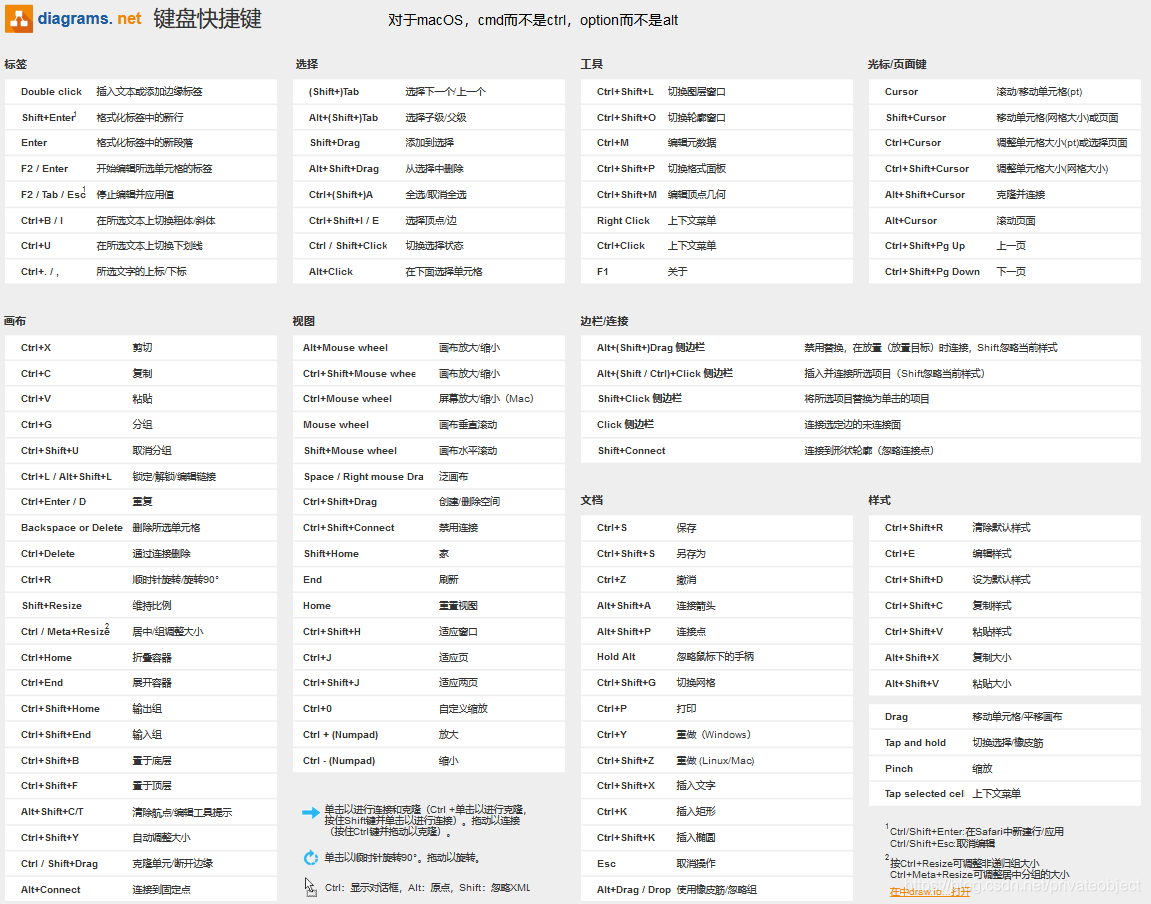Click the blue connect-and-clone arrow icon
Viewport: 1151px width, 904px height.
coord(311,812)
